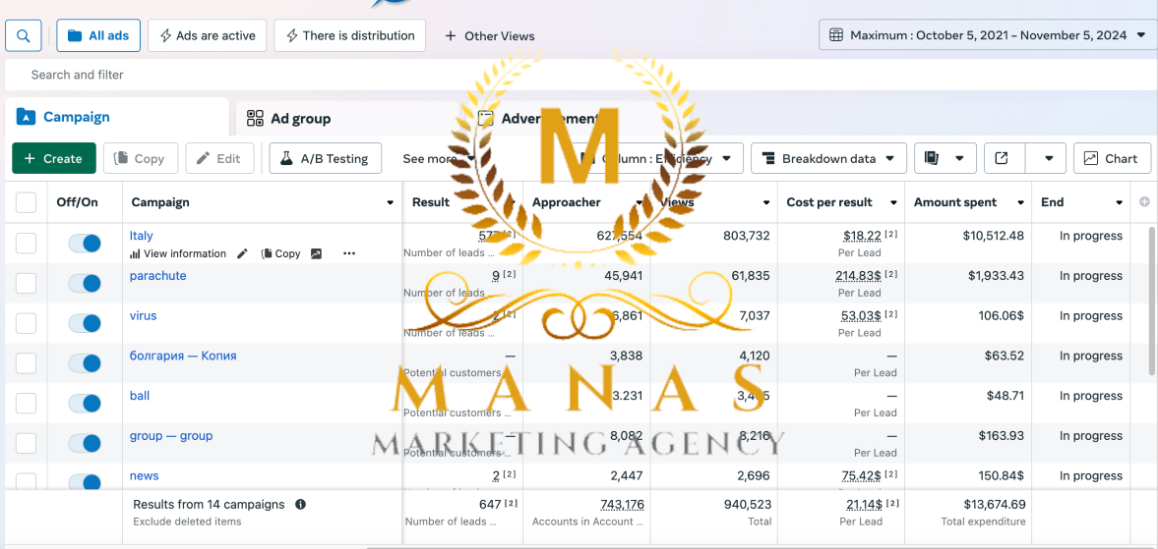Click the green Create button
This screenshot has height=549, width=1158.
[x=54, y=158]
